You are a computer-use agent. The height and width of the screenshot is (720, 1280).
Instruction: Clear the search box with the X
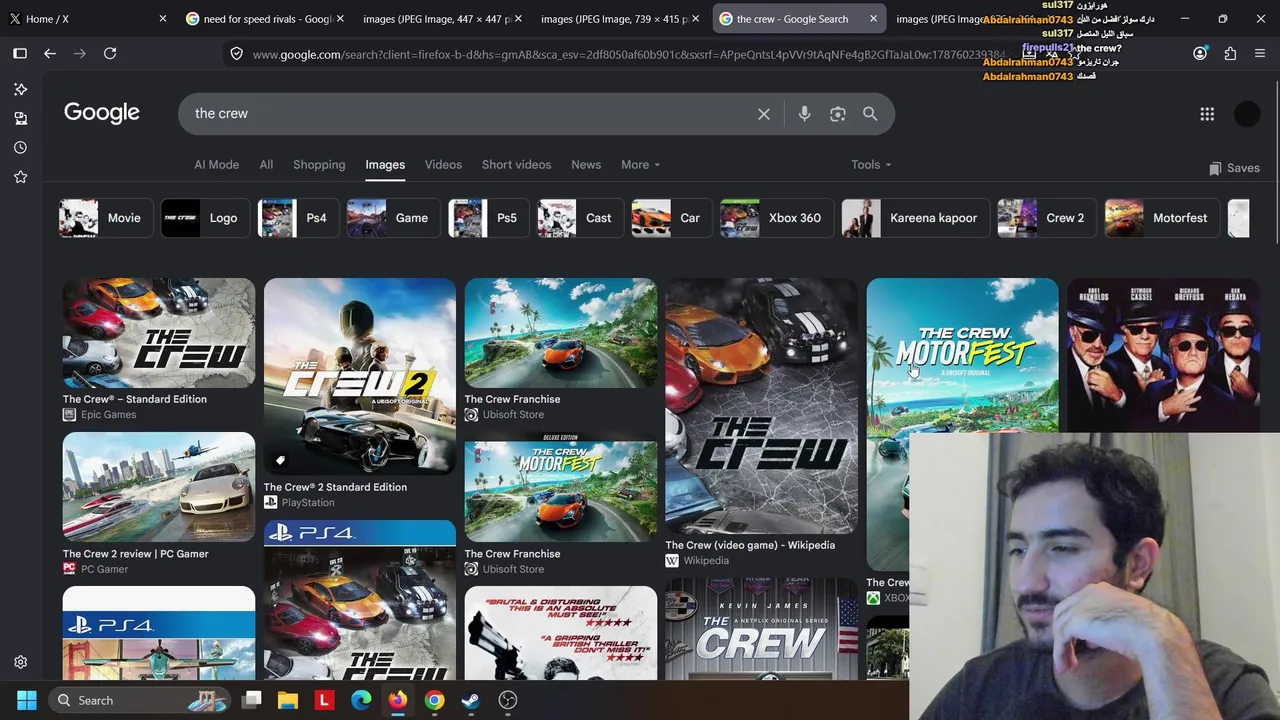pyautogui.click(x=764, y=114)
